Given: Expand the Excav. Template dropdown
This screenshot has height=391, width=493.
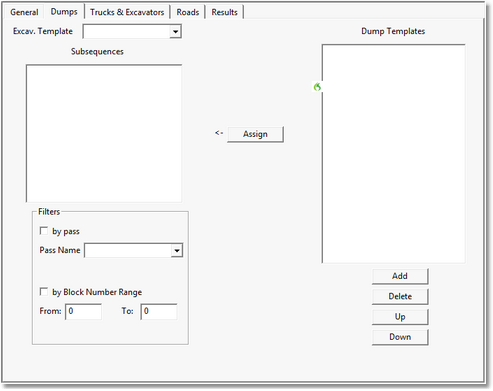Looking at the screenshot, I should point(175,32).
